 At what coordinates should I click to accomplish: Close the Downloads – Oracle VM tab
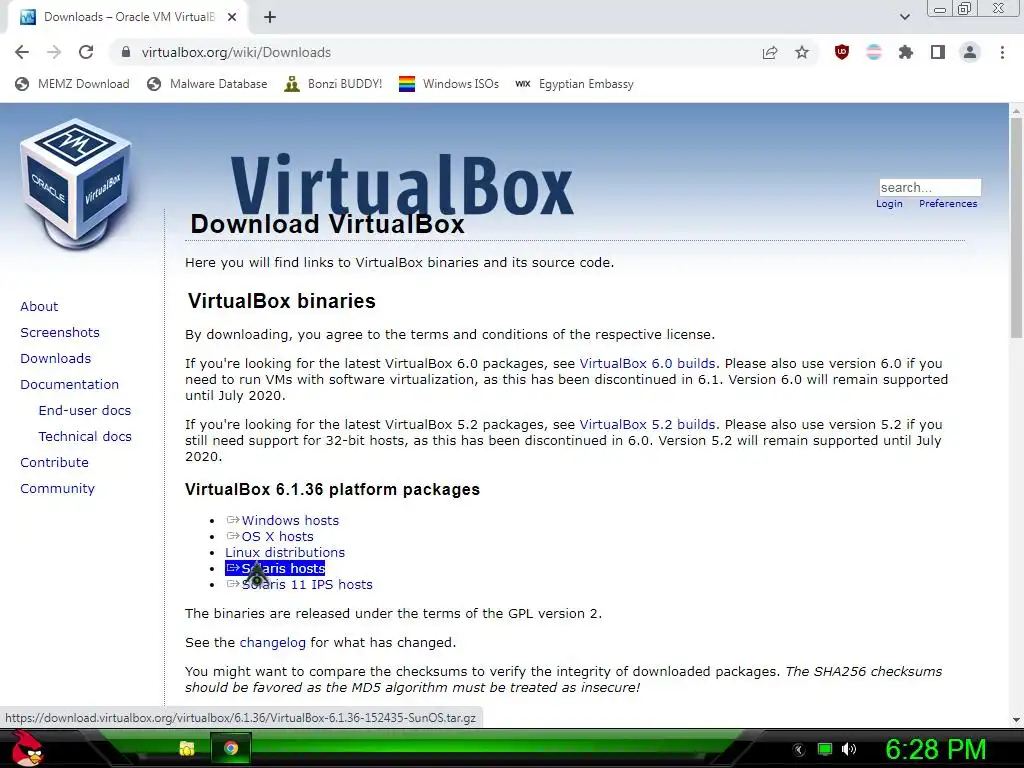point(232,17)
